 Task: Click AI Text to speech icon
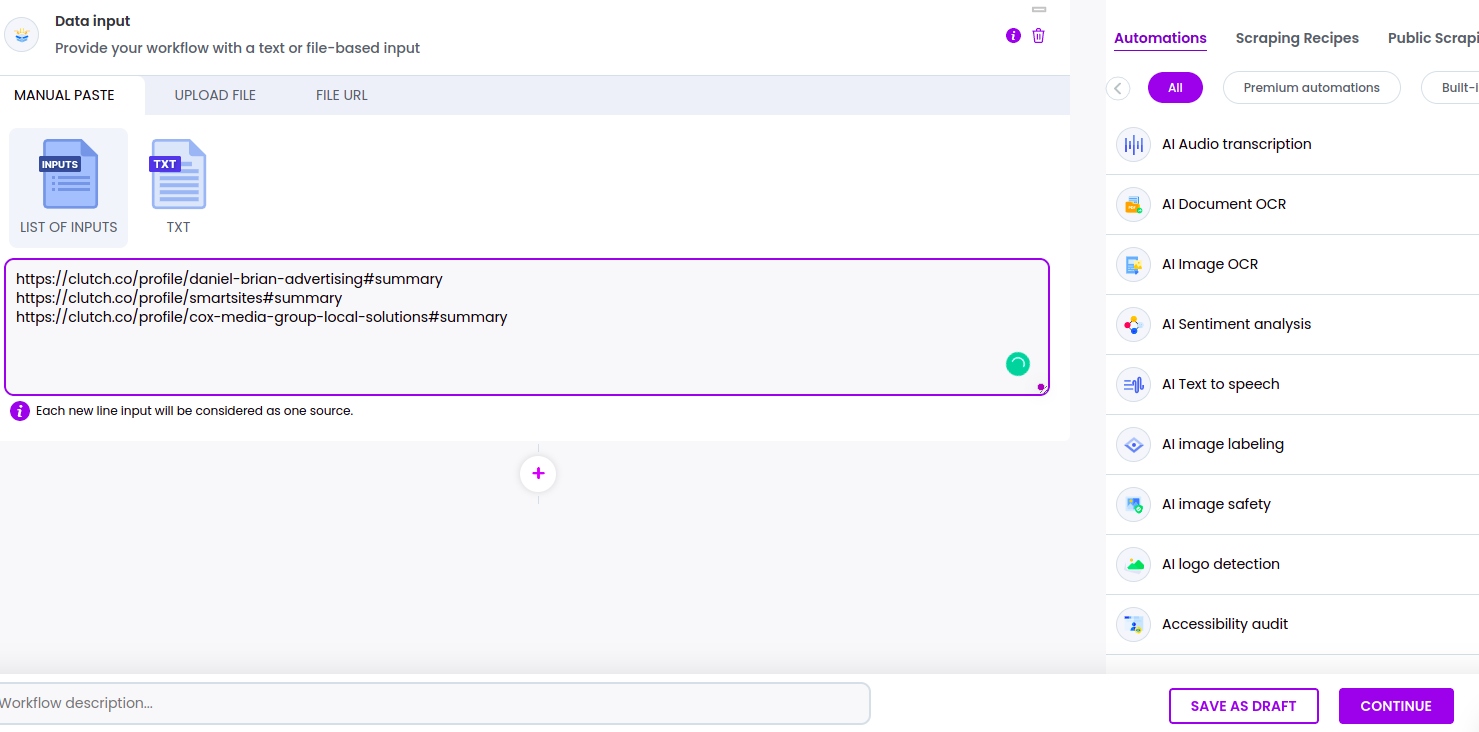[x=1134, y=384]
